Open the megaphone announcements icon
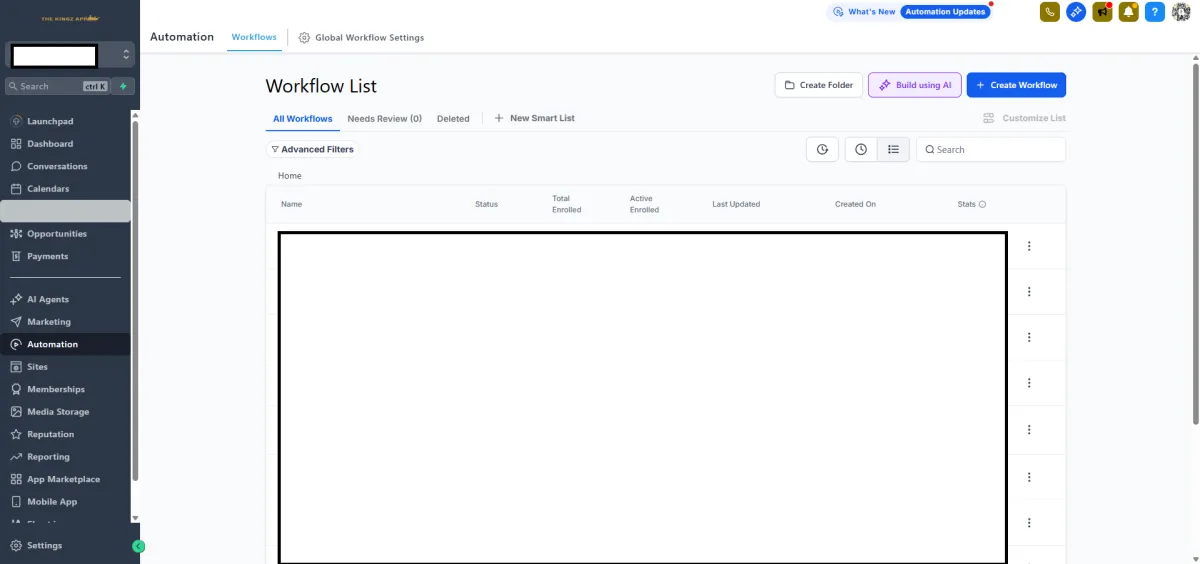This screenshot has height=564, width=1200. 1102,12
